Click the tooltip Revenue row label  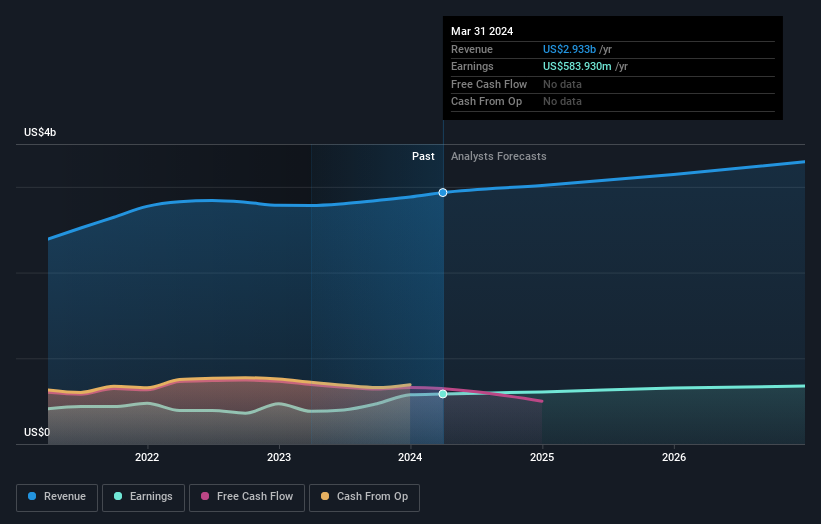pyautogui.click(x=472, y=49)
